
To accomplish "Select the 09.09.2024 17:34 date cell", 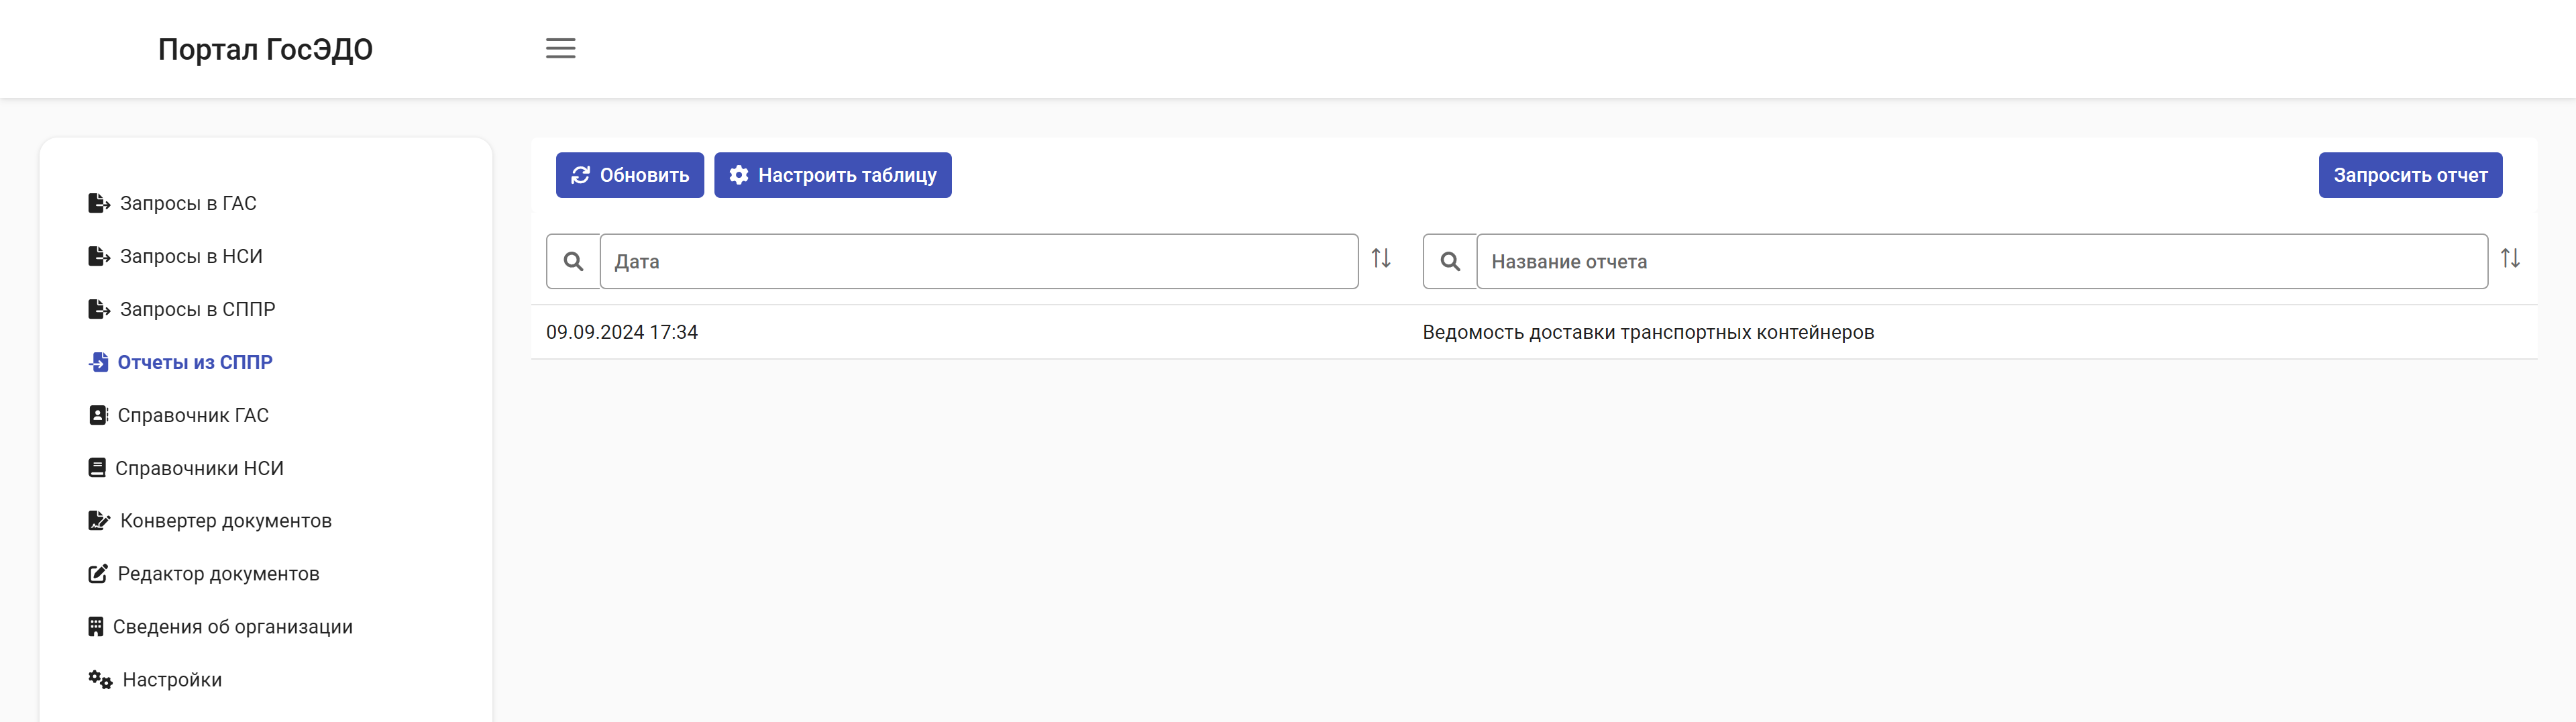I will (x=622, y=332).
